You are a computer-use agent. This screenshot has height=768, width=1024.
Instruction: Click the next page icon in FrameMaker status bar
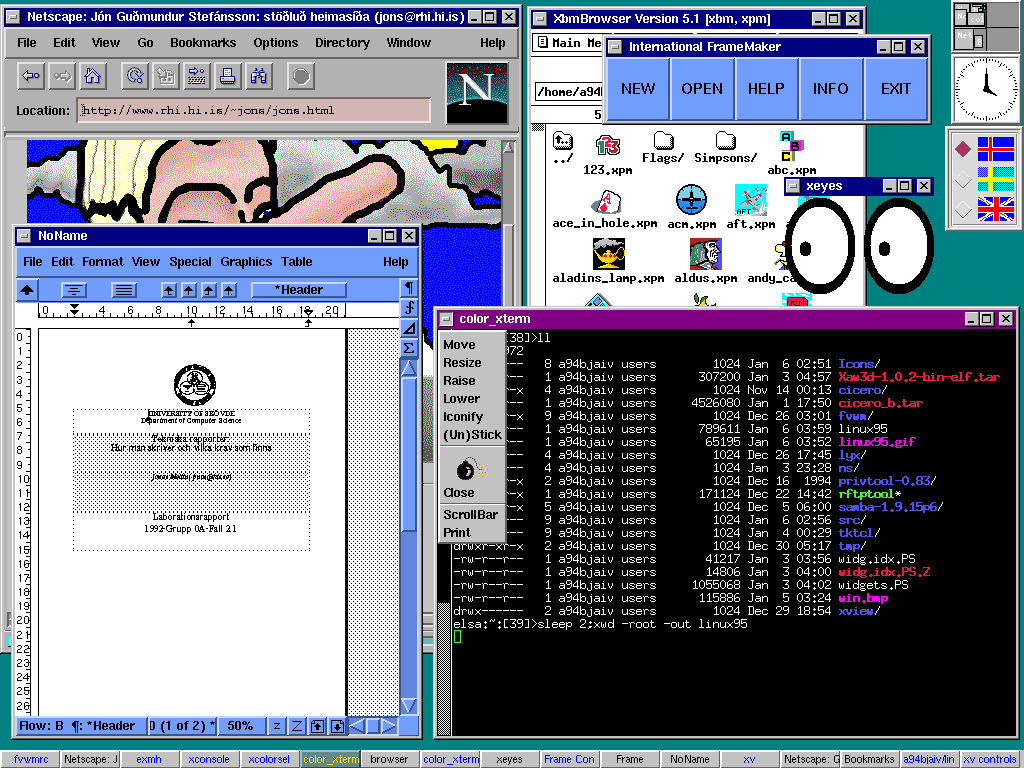click(x=337, y=726)
